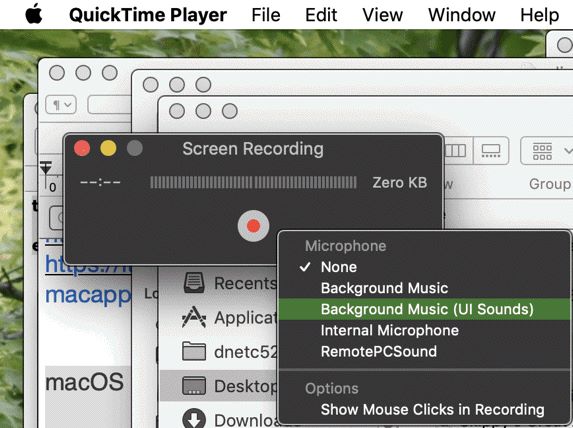Open the View menu
The width and height of the screenshot is (573, 428).
coord(382,15)
